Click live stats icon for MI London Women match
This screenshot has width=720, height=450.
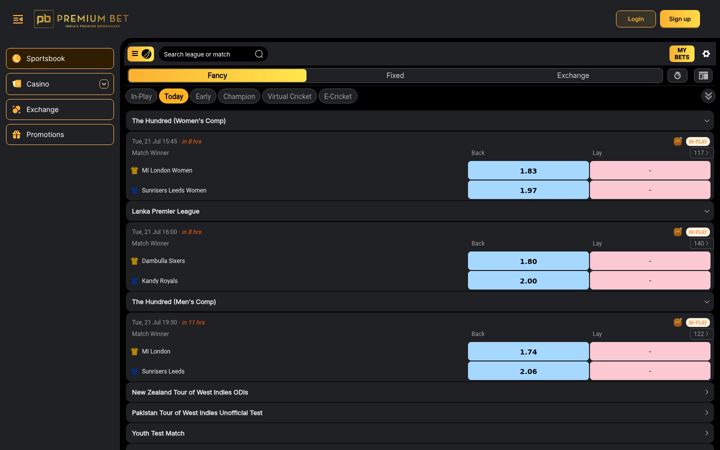[x=677, y=141]
